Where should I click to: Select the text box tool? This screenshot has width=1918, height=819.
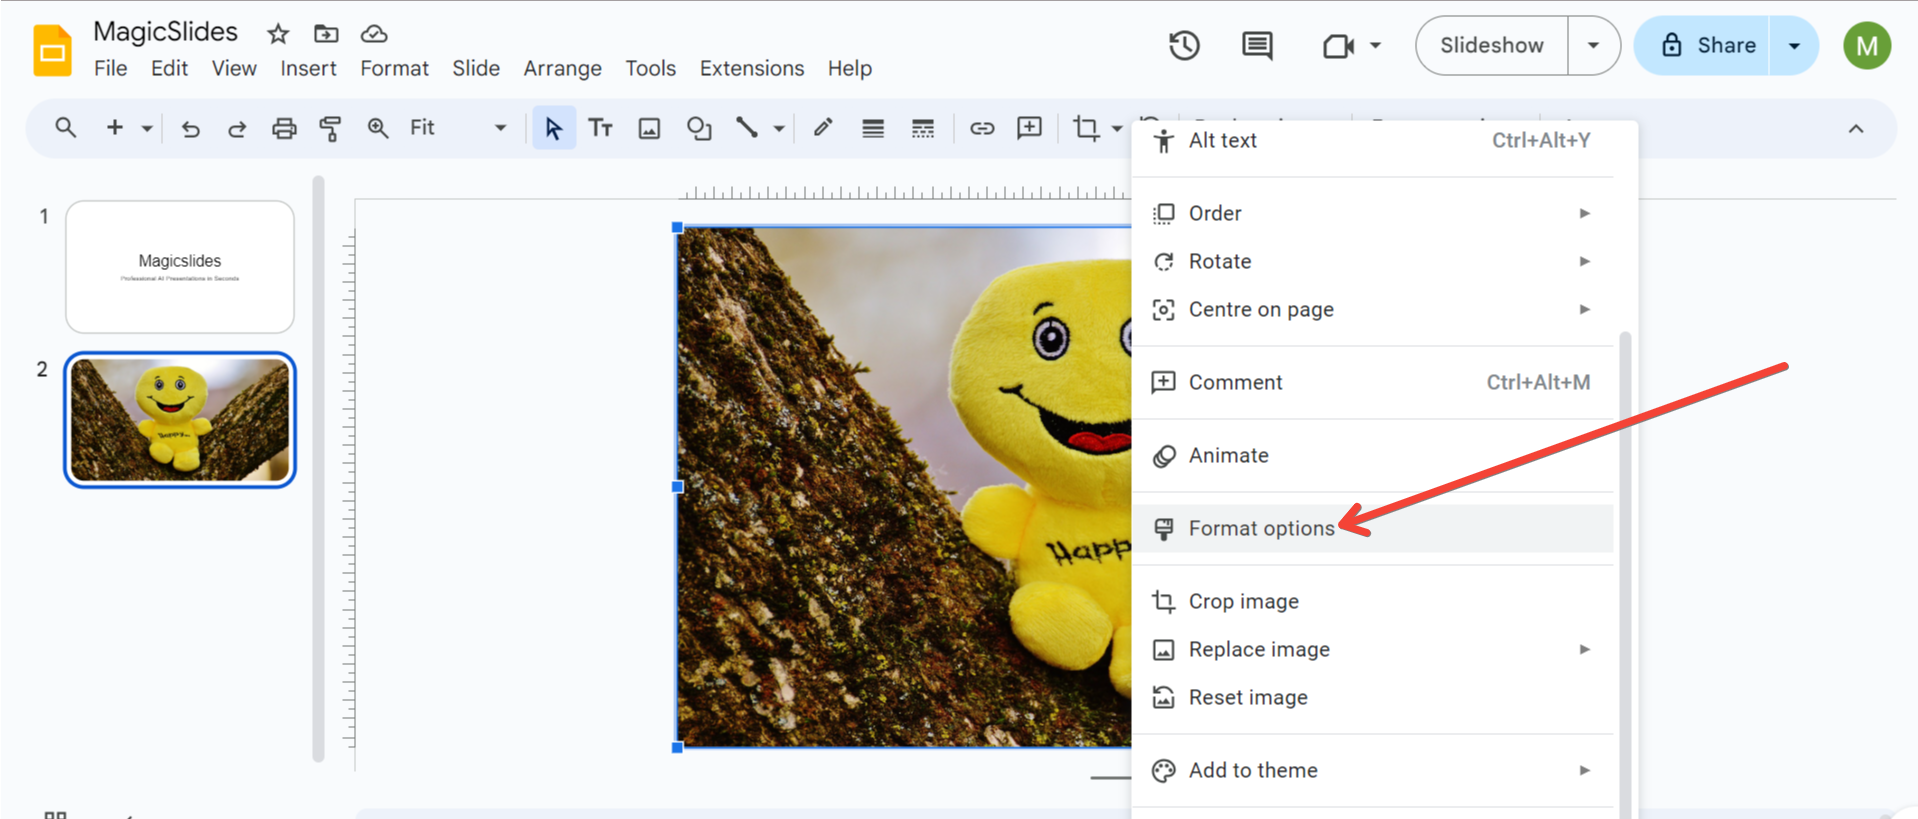click(x=600, y=128)
